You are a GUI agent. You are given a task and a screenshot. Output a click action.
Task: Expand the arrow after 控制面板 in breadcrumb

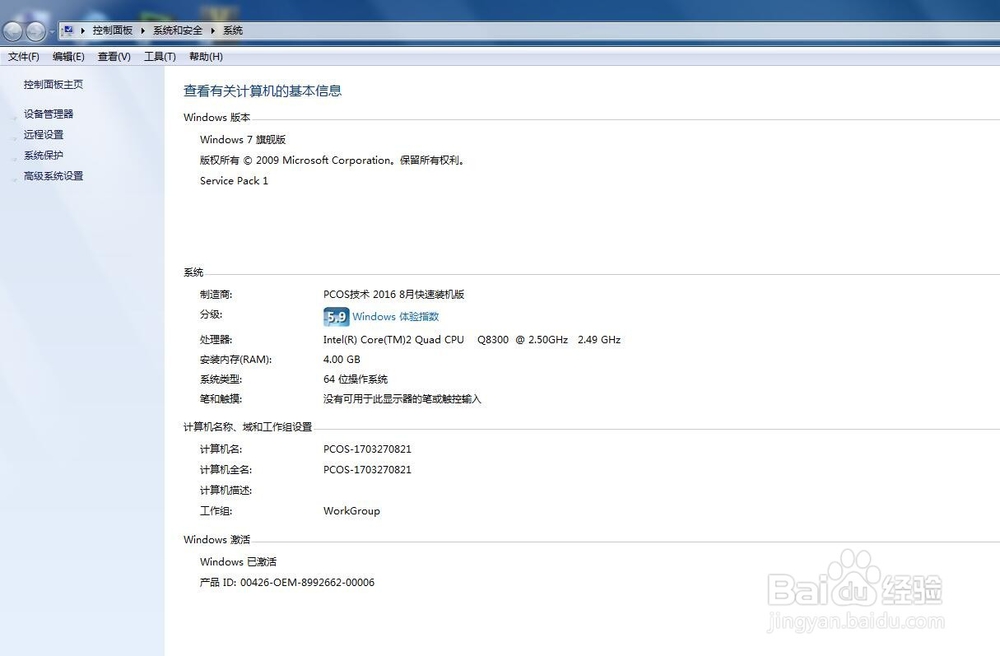tap(142, 31)
